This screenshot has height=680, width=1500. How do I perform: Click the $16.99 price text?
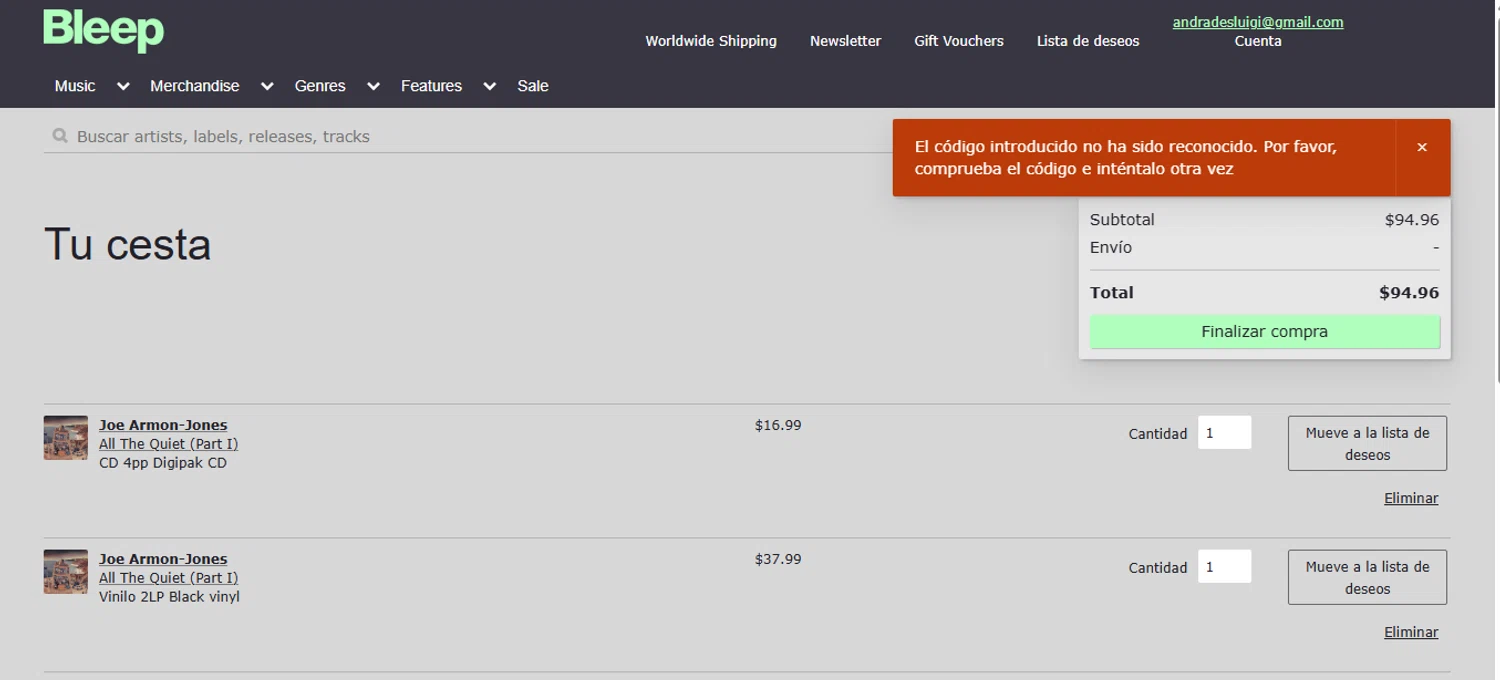coord(778,425)
